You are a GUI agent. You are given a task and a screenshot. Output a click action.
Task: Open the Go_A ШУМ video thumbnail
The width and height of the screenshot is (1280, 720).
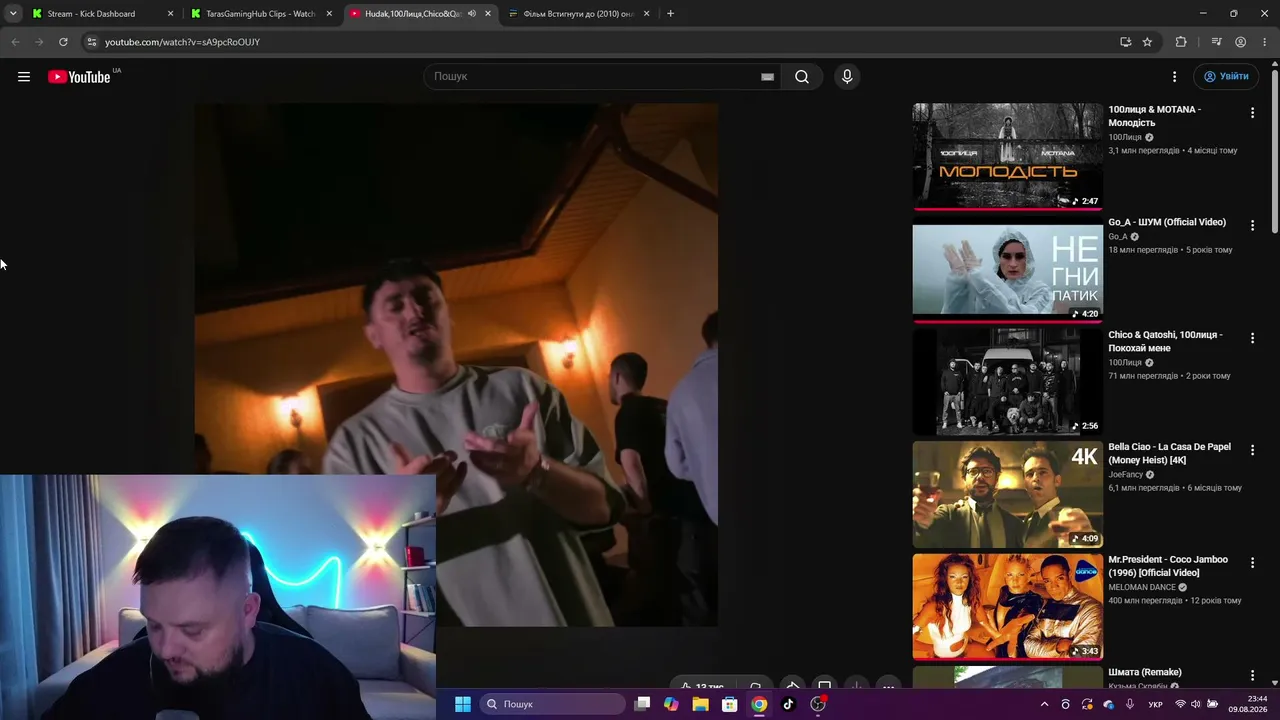pyautogui.click(x=1007, y=269)
